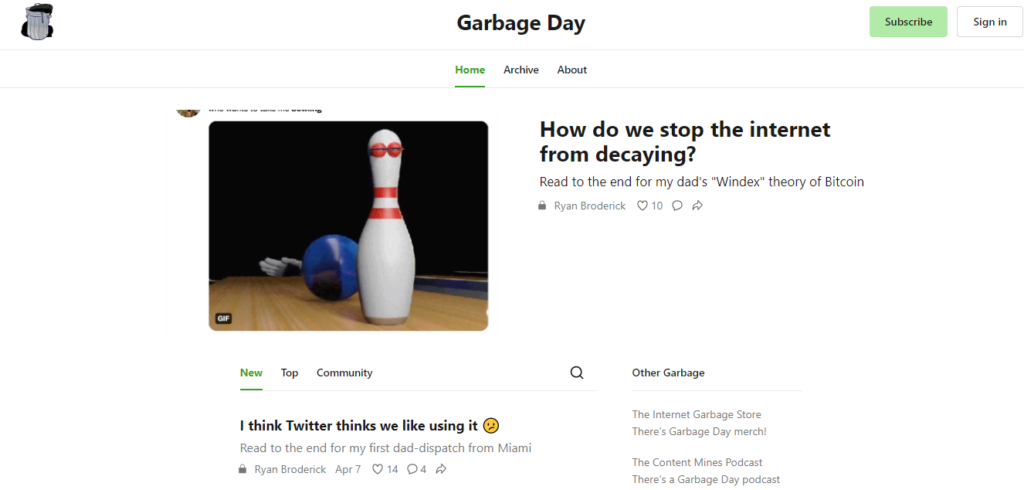Screen dimensions: 1024x490
Task: Open 'How do we stop the internet from decaying?' headline
Action: [684, 142]
